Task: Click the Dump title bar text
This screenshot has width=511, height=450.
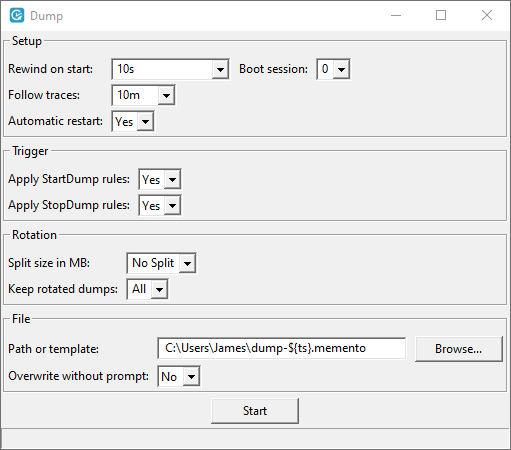Action: pyautogui.click(x=46, y=16)
